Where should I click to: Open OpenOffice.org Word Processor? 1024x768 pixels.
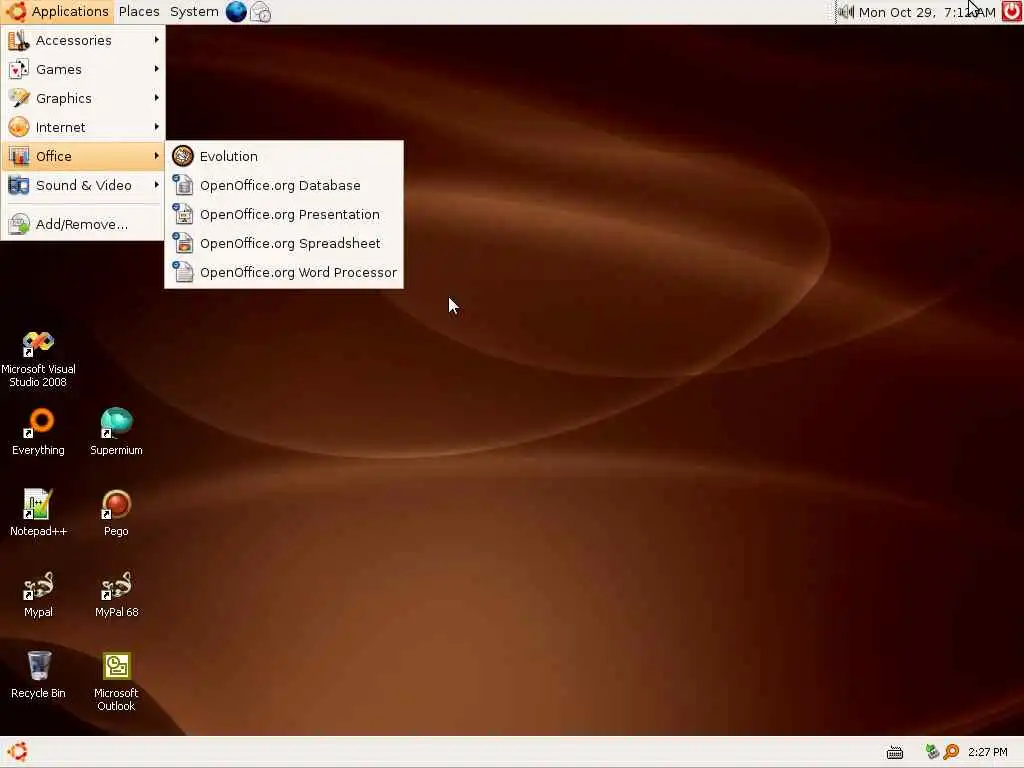click(x=284, y=272)
